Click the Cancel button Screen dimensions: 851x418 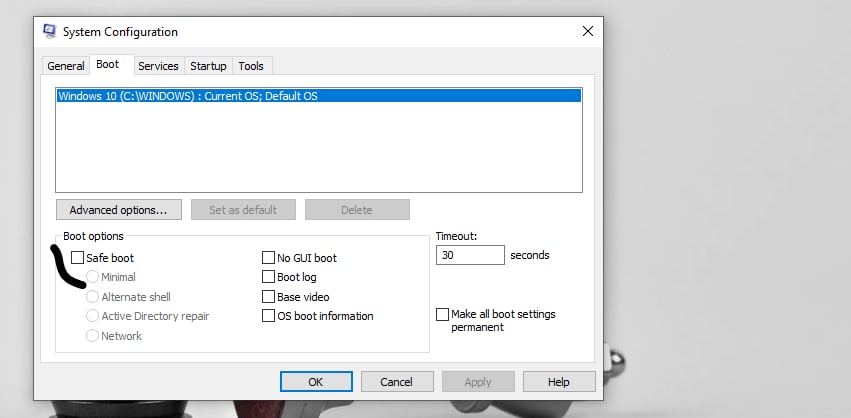tap(397, 382)
